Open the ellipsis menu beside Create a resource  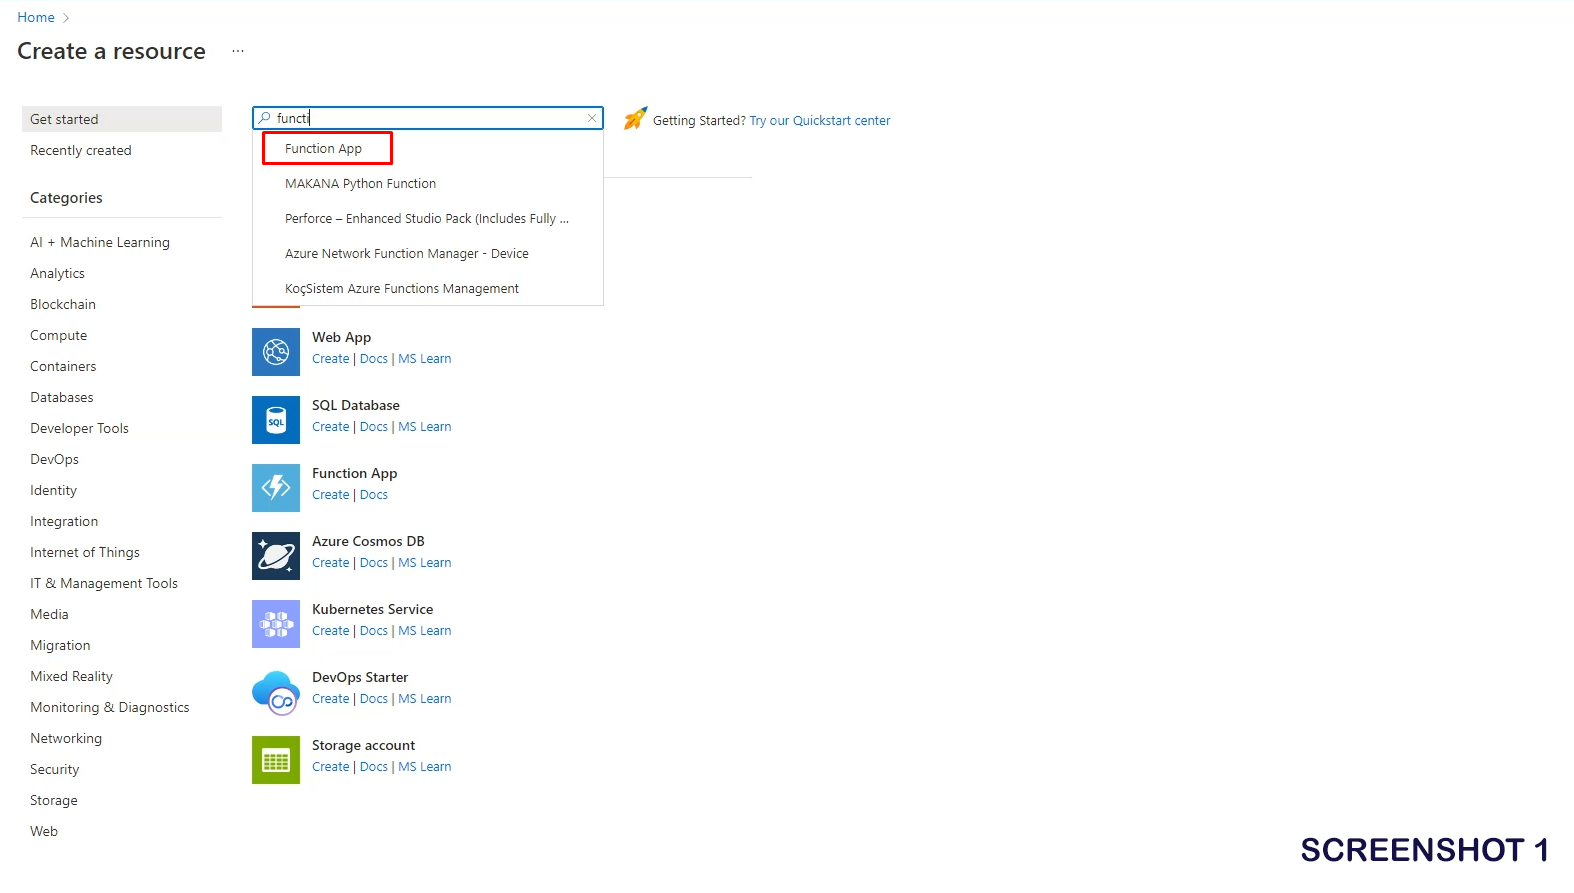click(x=238, y=51)
